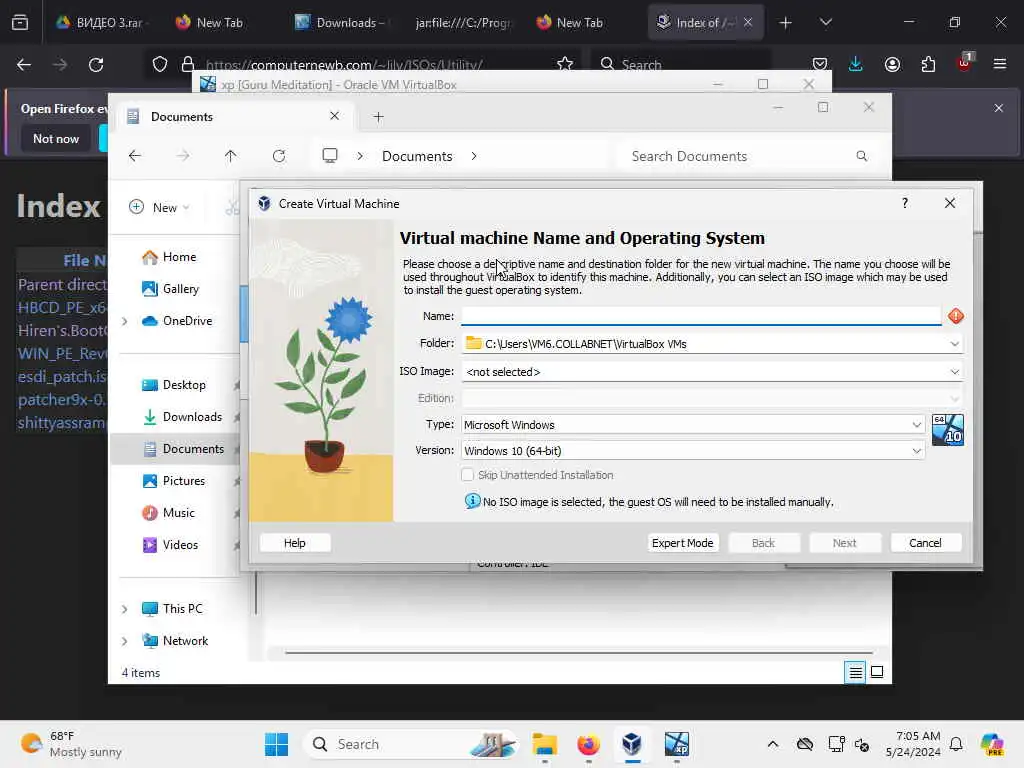Click Firefox downloads arrow icon in toolbar
Viewport: 1024px width, 768px height.
[856, 64]
